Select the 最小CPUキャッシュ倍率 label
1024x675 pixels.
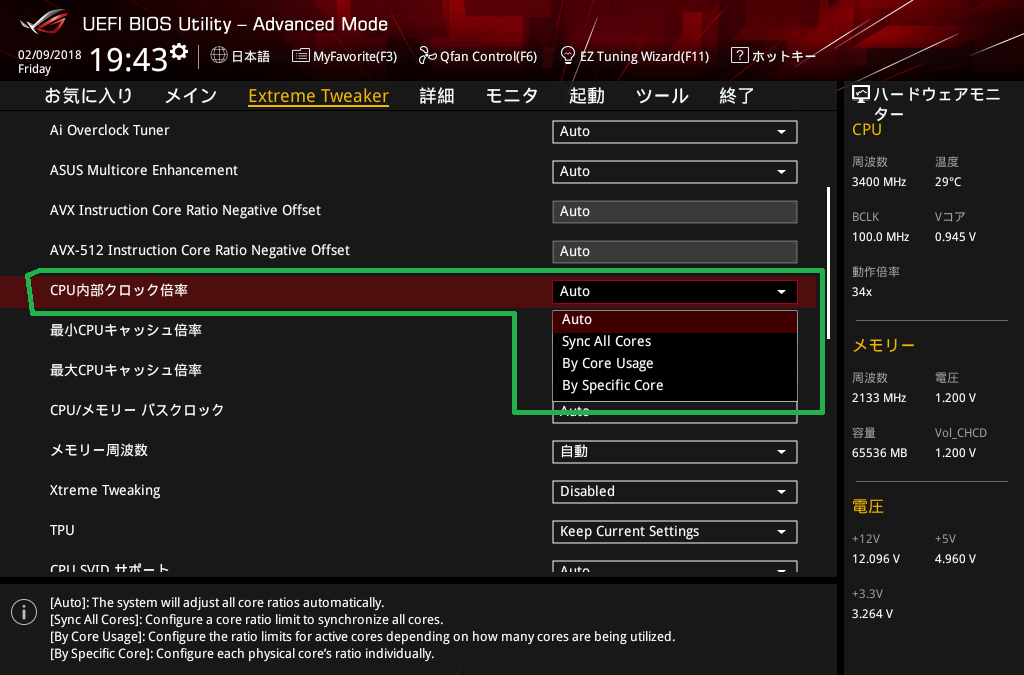tap(126, 330)
